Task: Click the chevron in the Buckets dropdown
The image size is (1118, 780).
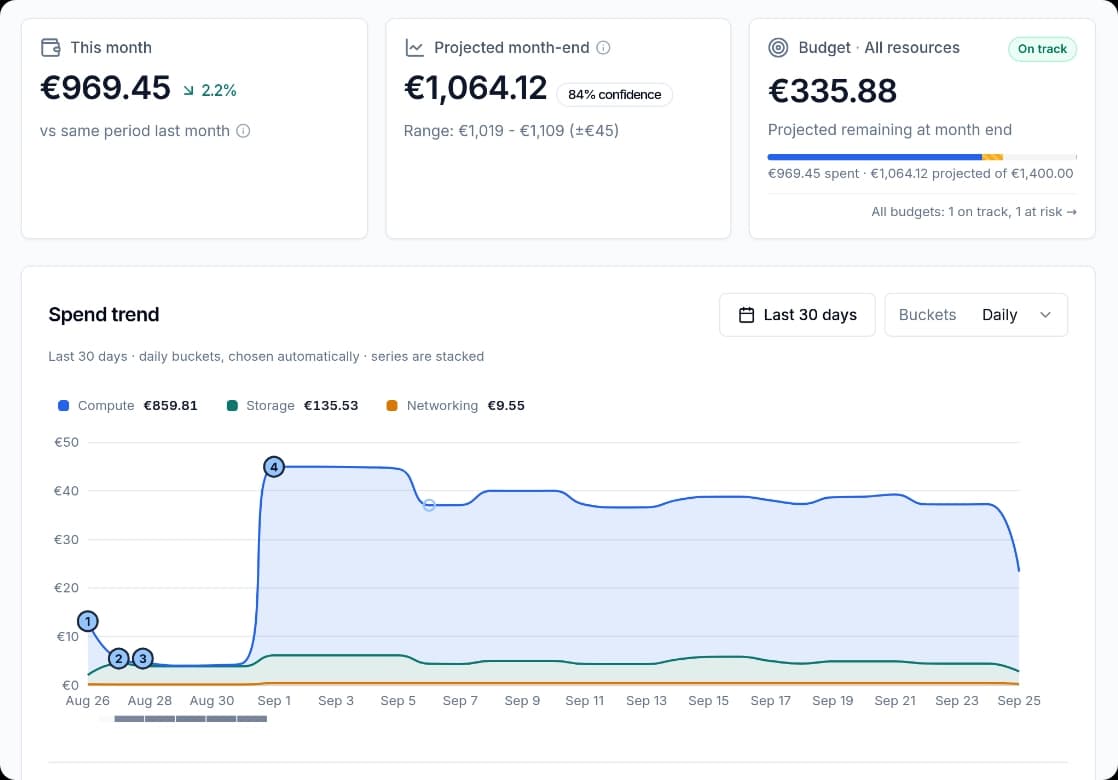Action: coord(1045,315)
